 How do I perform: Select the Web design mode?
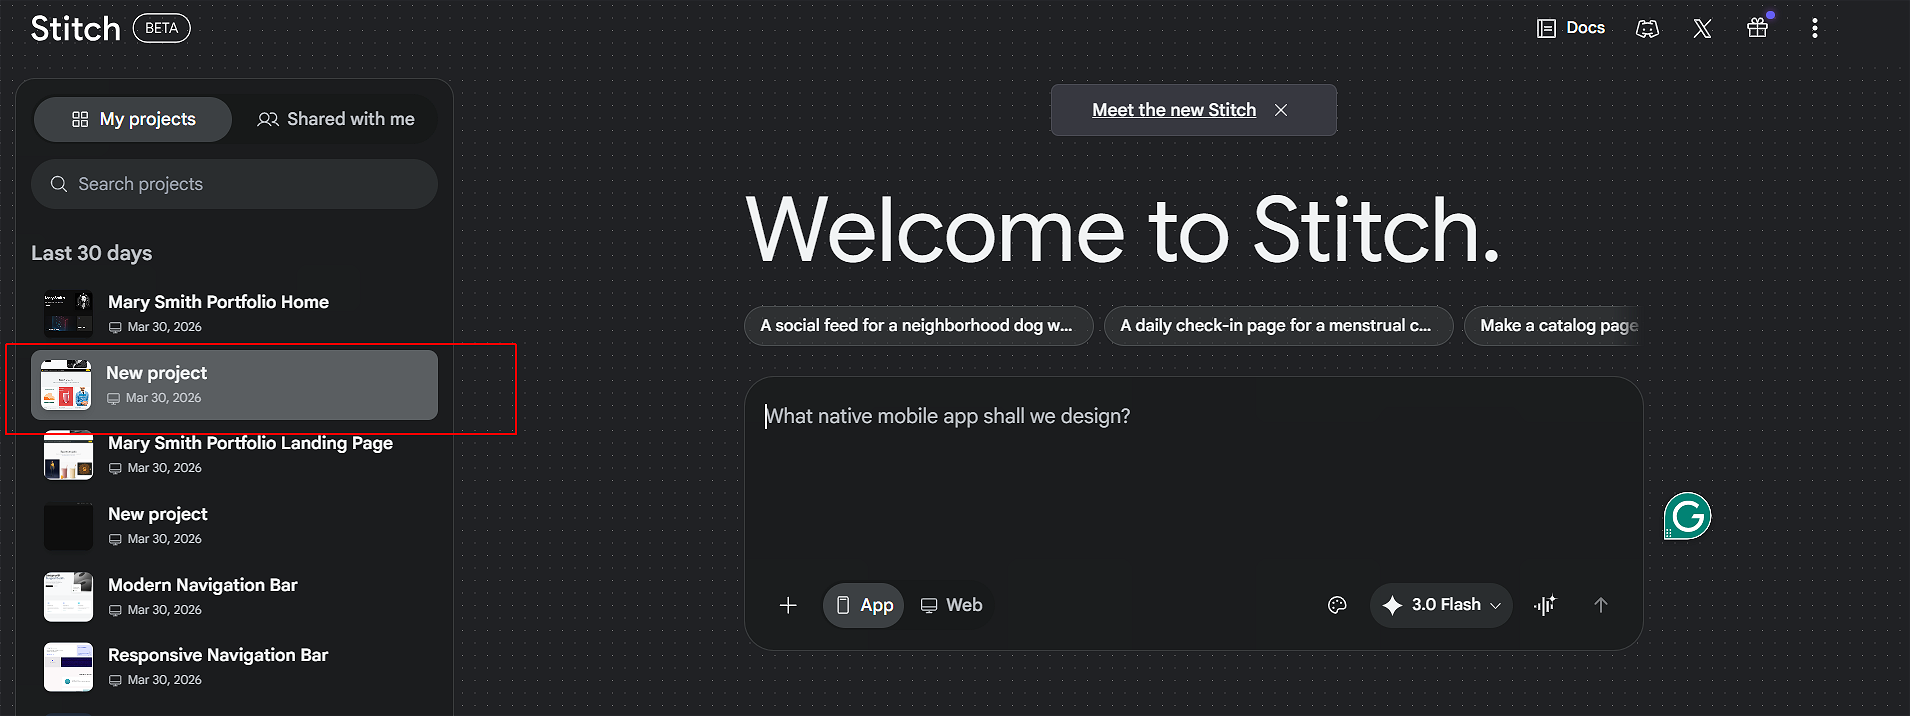(x=951, y=605)
